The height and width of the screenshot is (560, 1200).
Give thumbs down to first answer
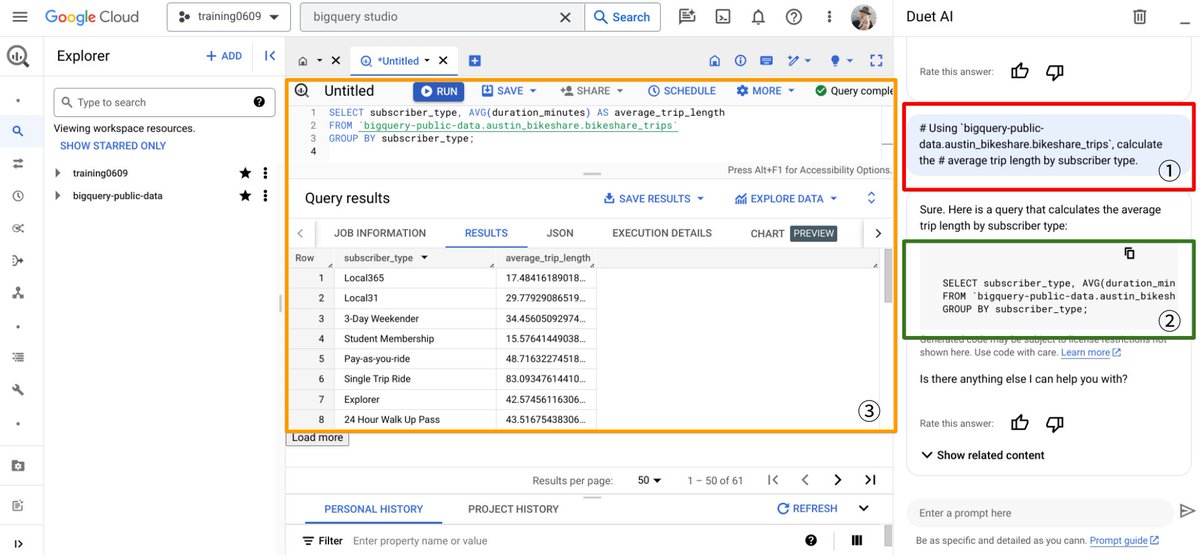pyautogui.click(x=1054, y=71)
